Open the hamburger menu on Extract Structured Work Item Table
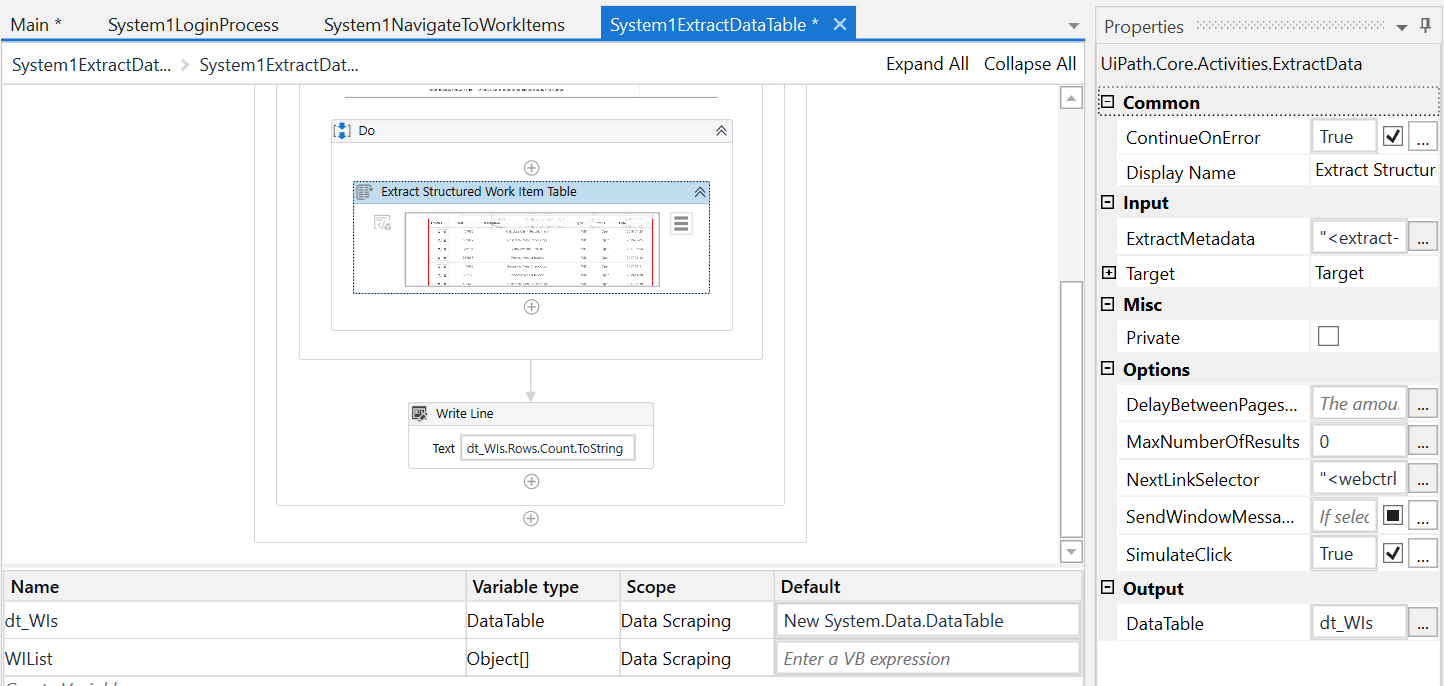Viewport: 1444px width, 686px height. click(681, 223)
